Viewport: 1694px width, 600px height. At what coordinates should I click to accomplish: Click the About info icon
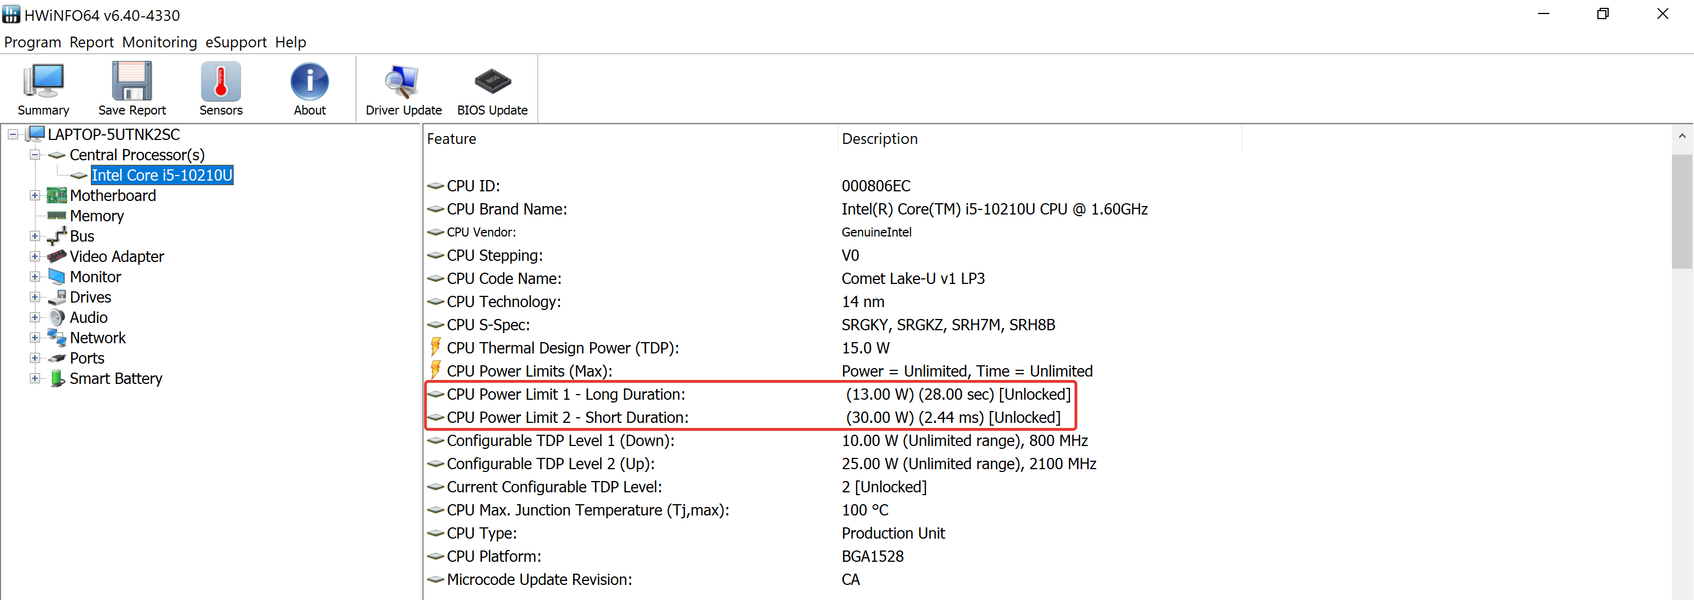[310, 83]
